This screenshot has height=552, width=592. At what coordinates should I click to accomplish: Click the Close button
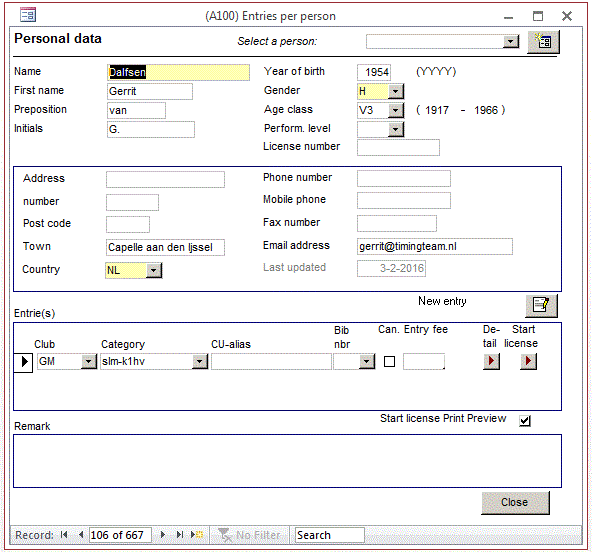tap(515, 503)
